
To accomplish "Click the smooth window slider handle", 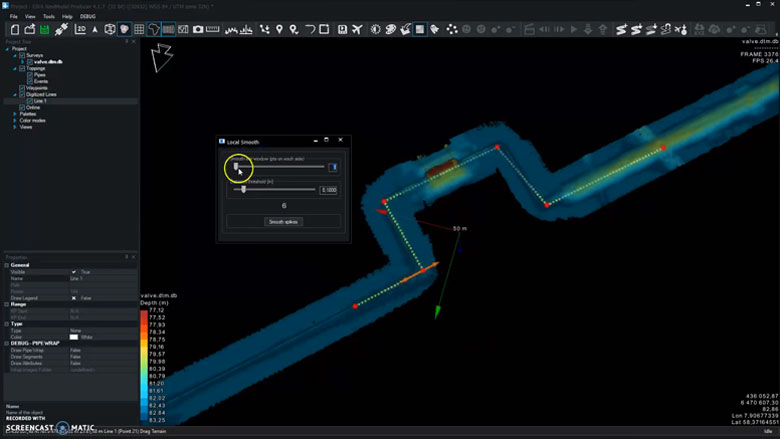I will pos(237,167).
